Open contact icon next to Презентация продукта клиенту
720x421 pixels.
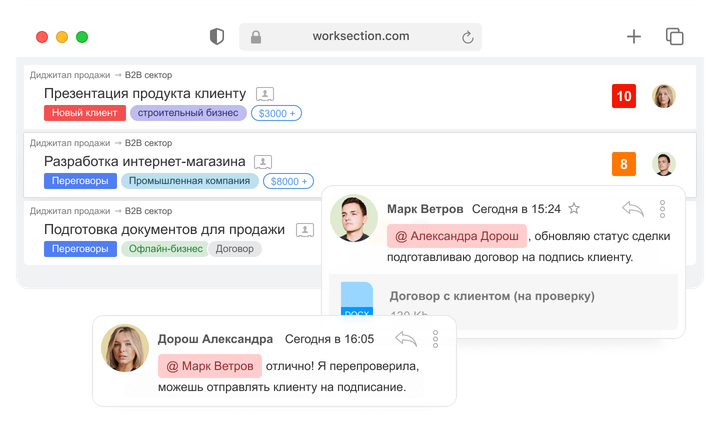(265, 94)
